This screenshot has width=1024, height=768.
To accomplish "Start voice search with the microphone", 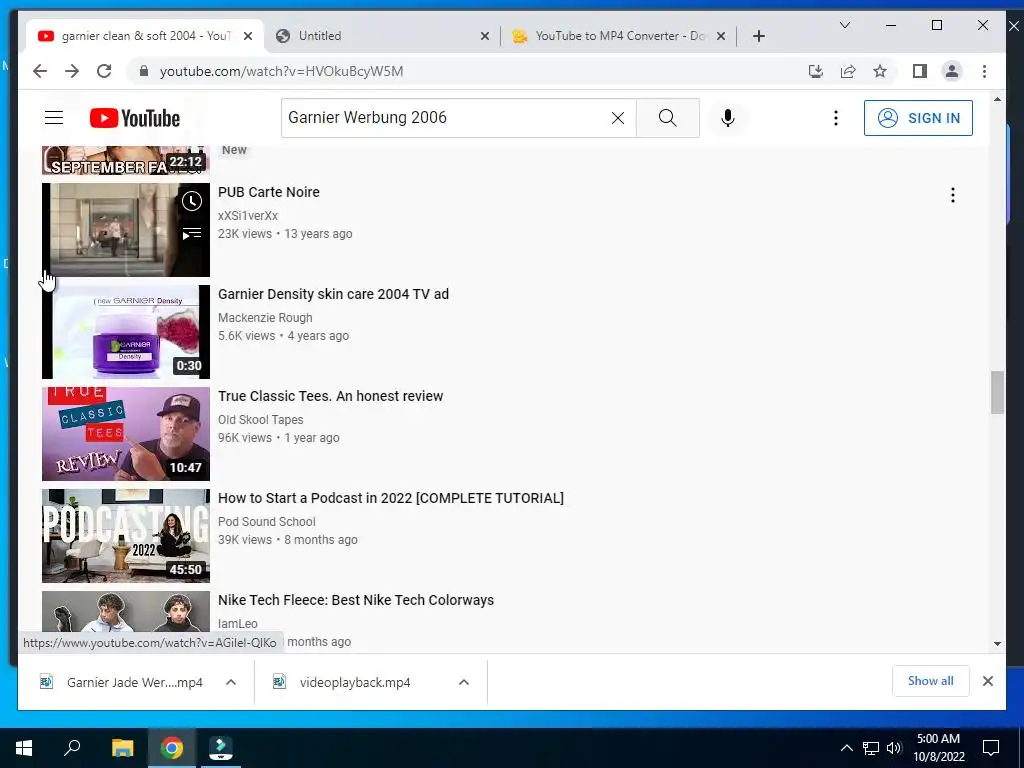I will [x=728, y=118].
